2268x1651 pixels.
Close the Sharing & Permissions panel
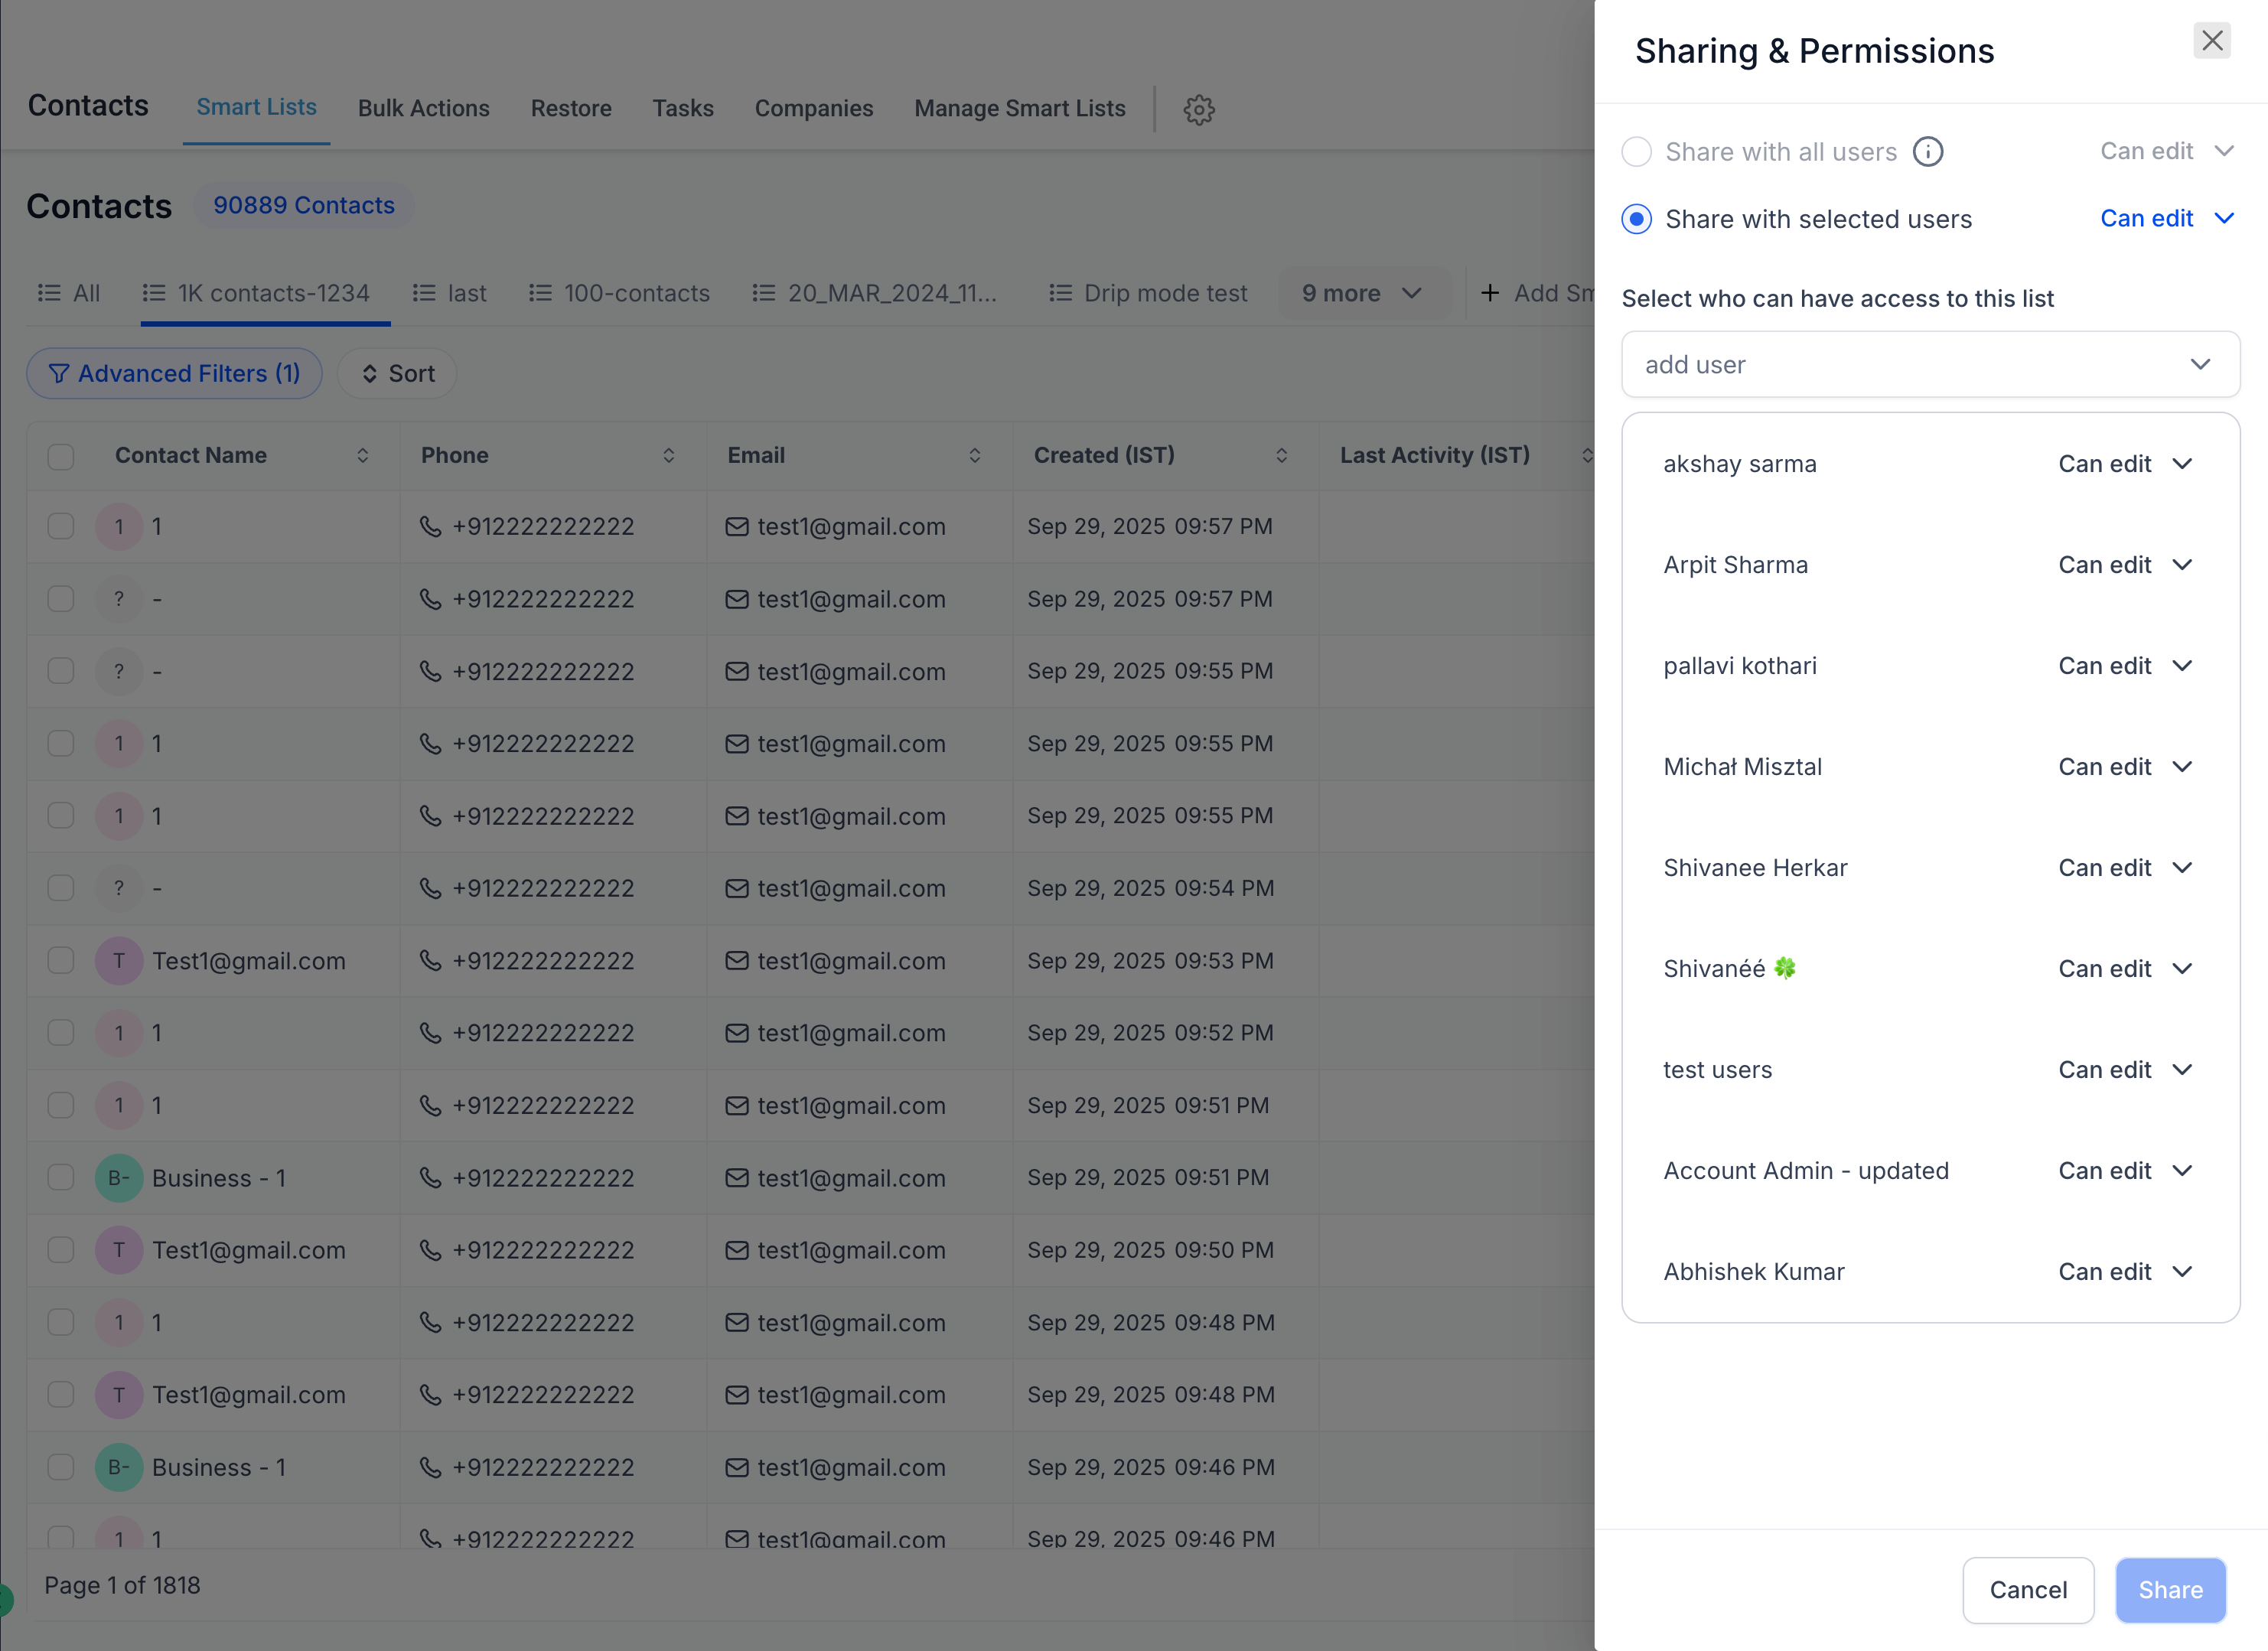click(x=2211, y=41)
